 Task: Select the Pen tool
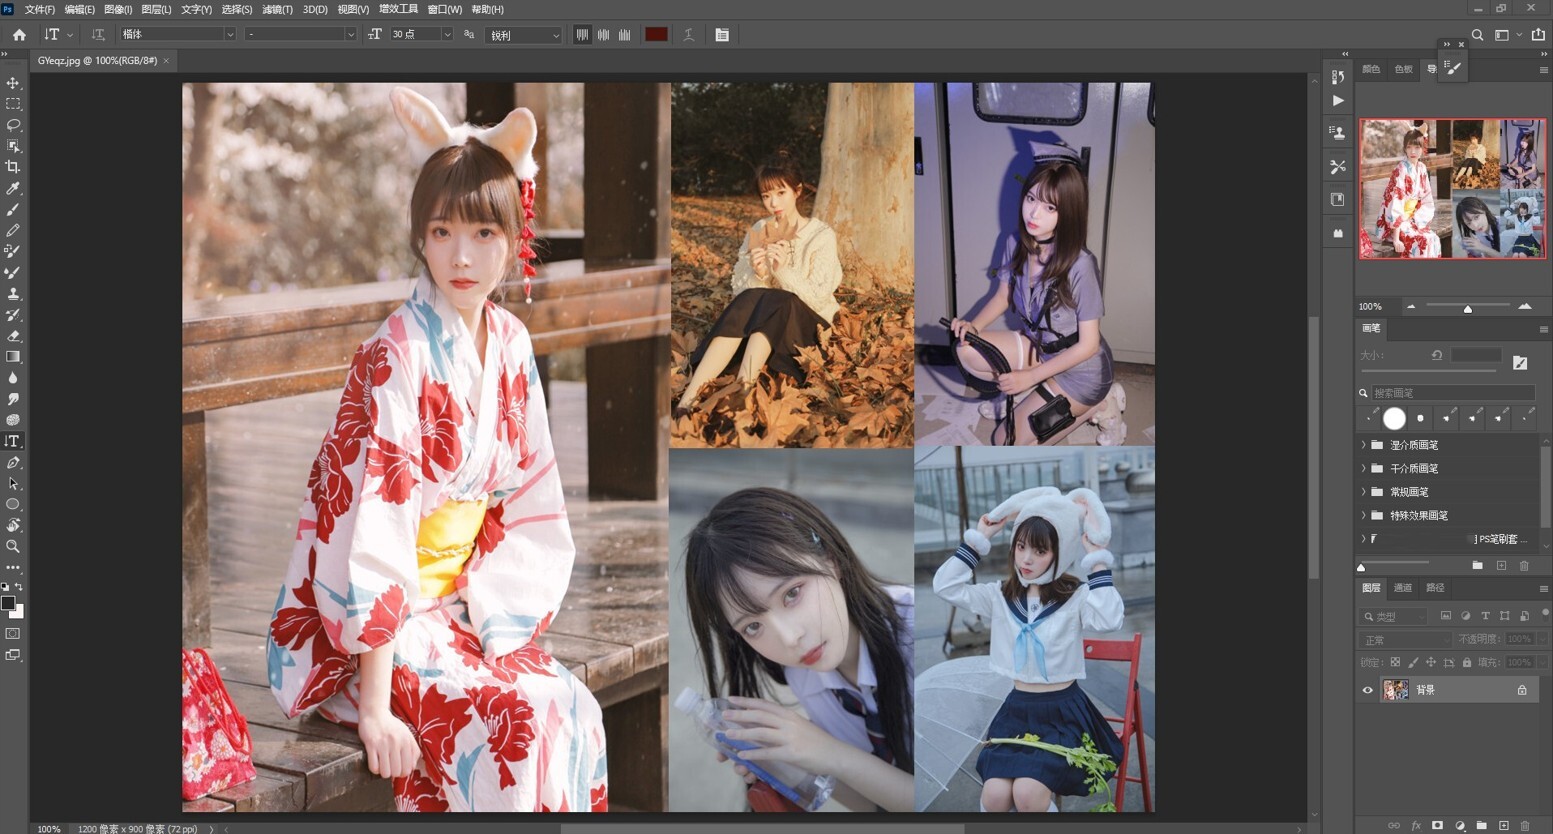[13, 463]
